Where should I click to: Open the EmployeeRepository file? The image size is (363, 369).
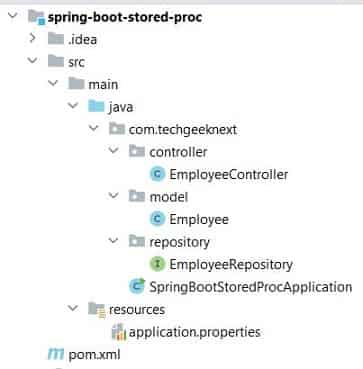coord(231,264)
